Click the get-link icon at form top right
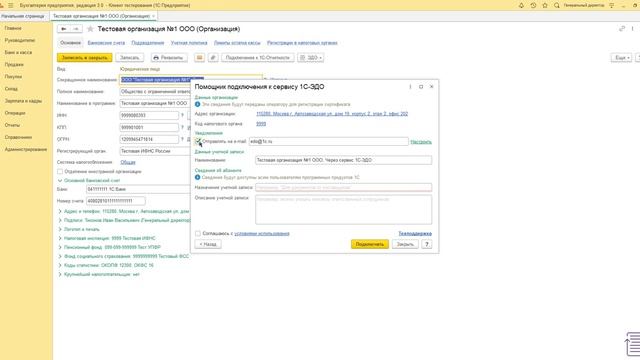Image resolution: width=640 pixels, height=360 pixels. point(622,29)
